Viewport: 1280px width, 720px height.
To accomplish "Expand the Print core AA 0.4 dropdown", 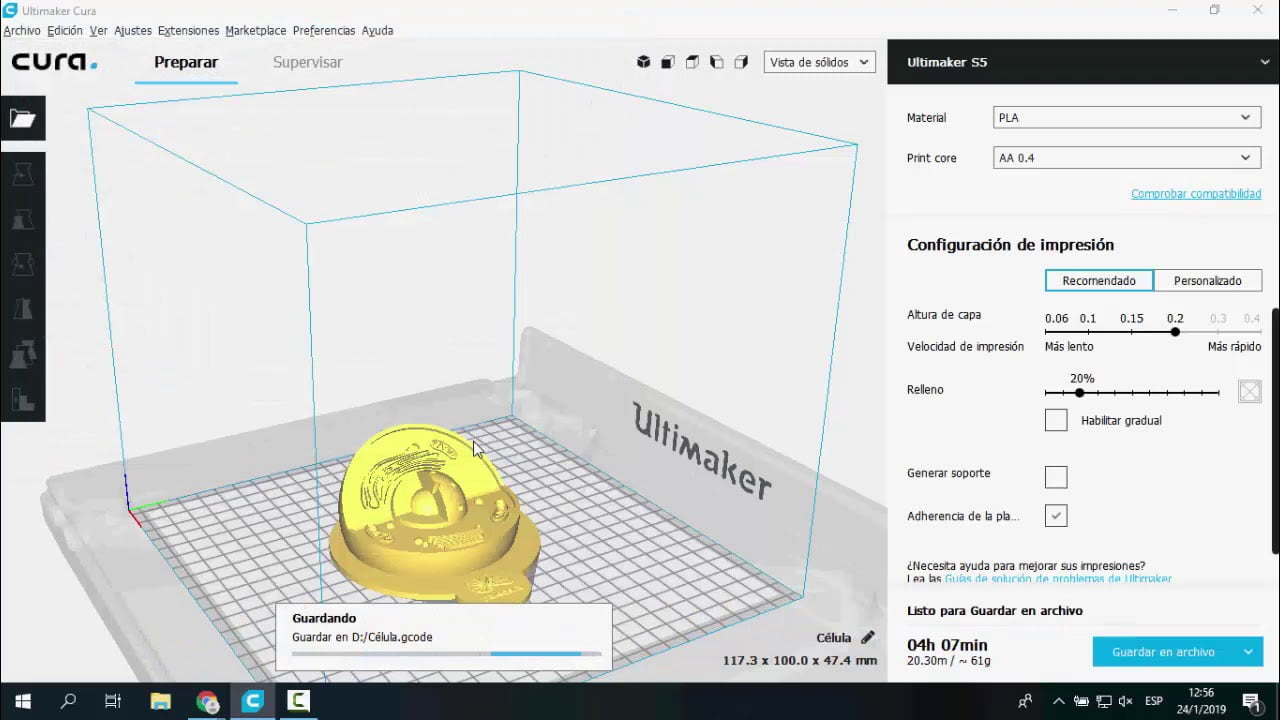I will coord(1126,157).
